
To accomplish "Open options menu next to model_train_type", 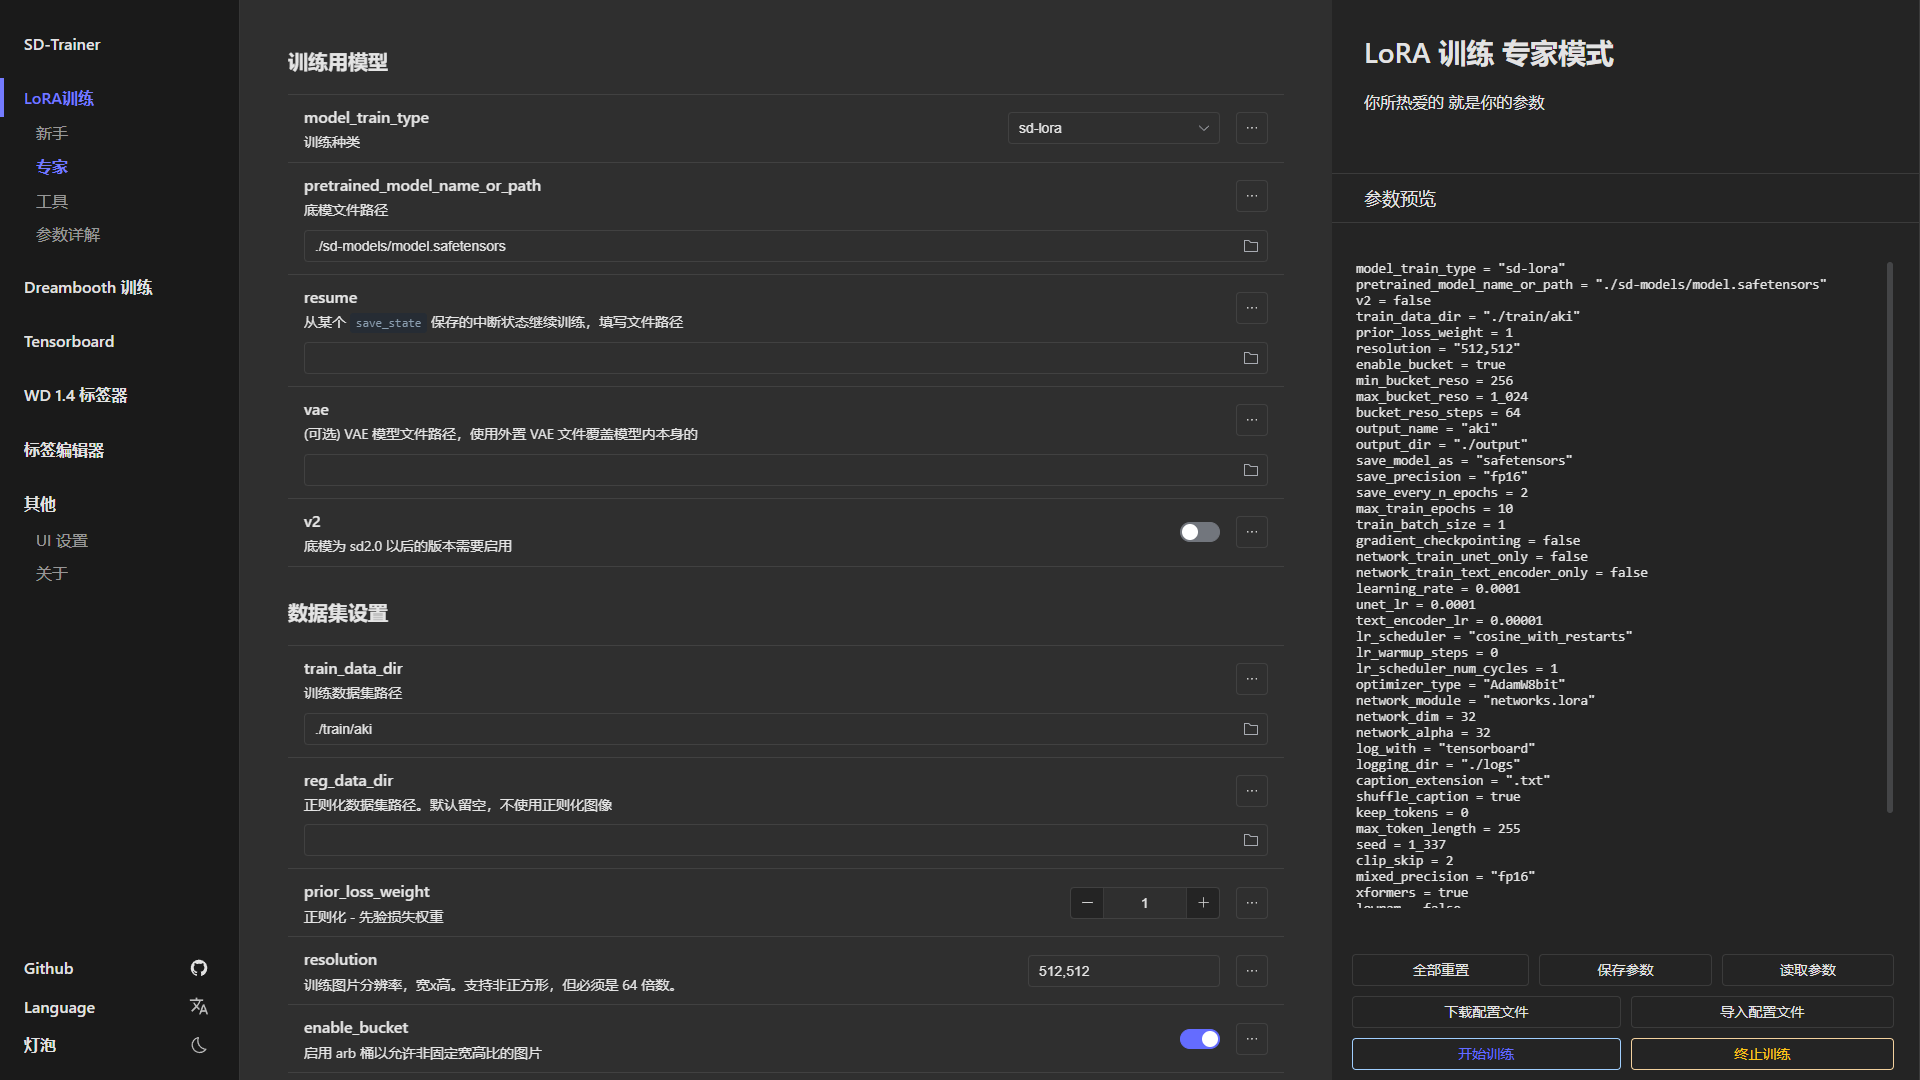I will point(1251,128).
